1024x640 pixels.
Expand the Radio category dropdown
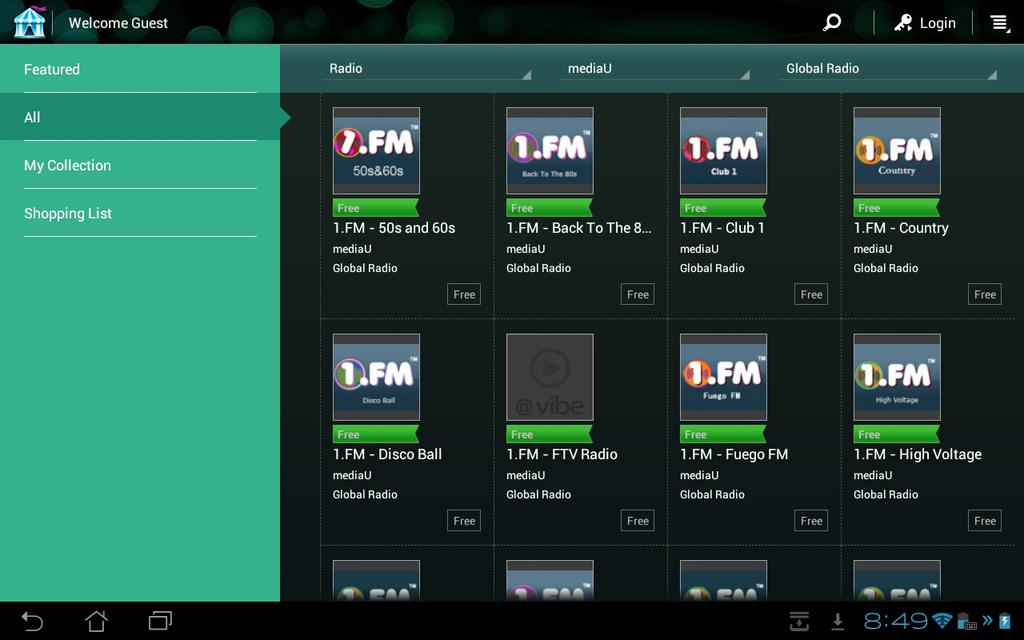(428, 69)
